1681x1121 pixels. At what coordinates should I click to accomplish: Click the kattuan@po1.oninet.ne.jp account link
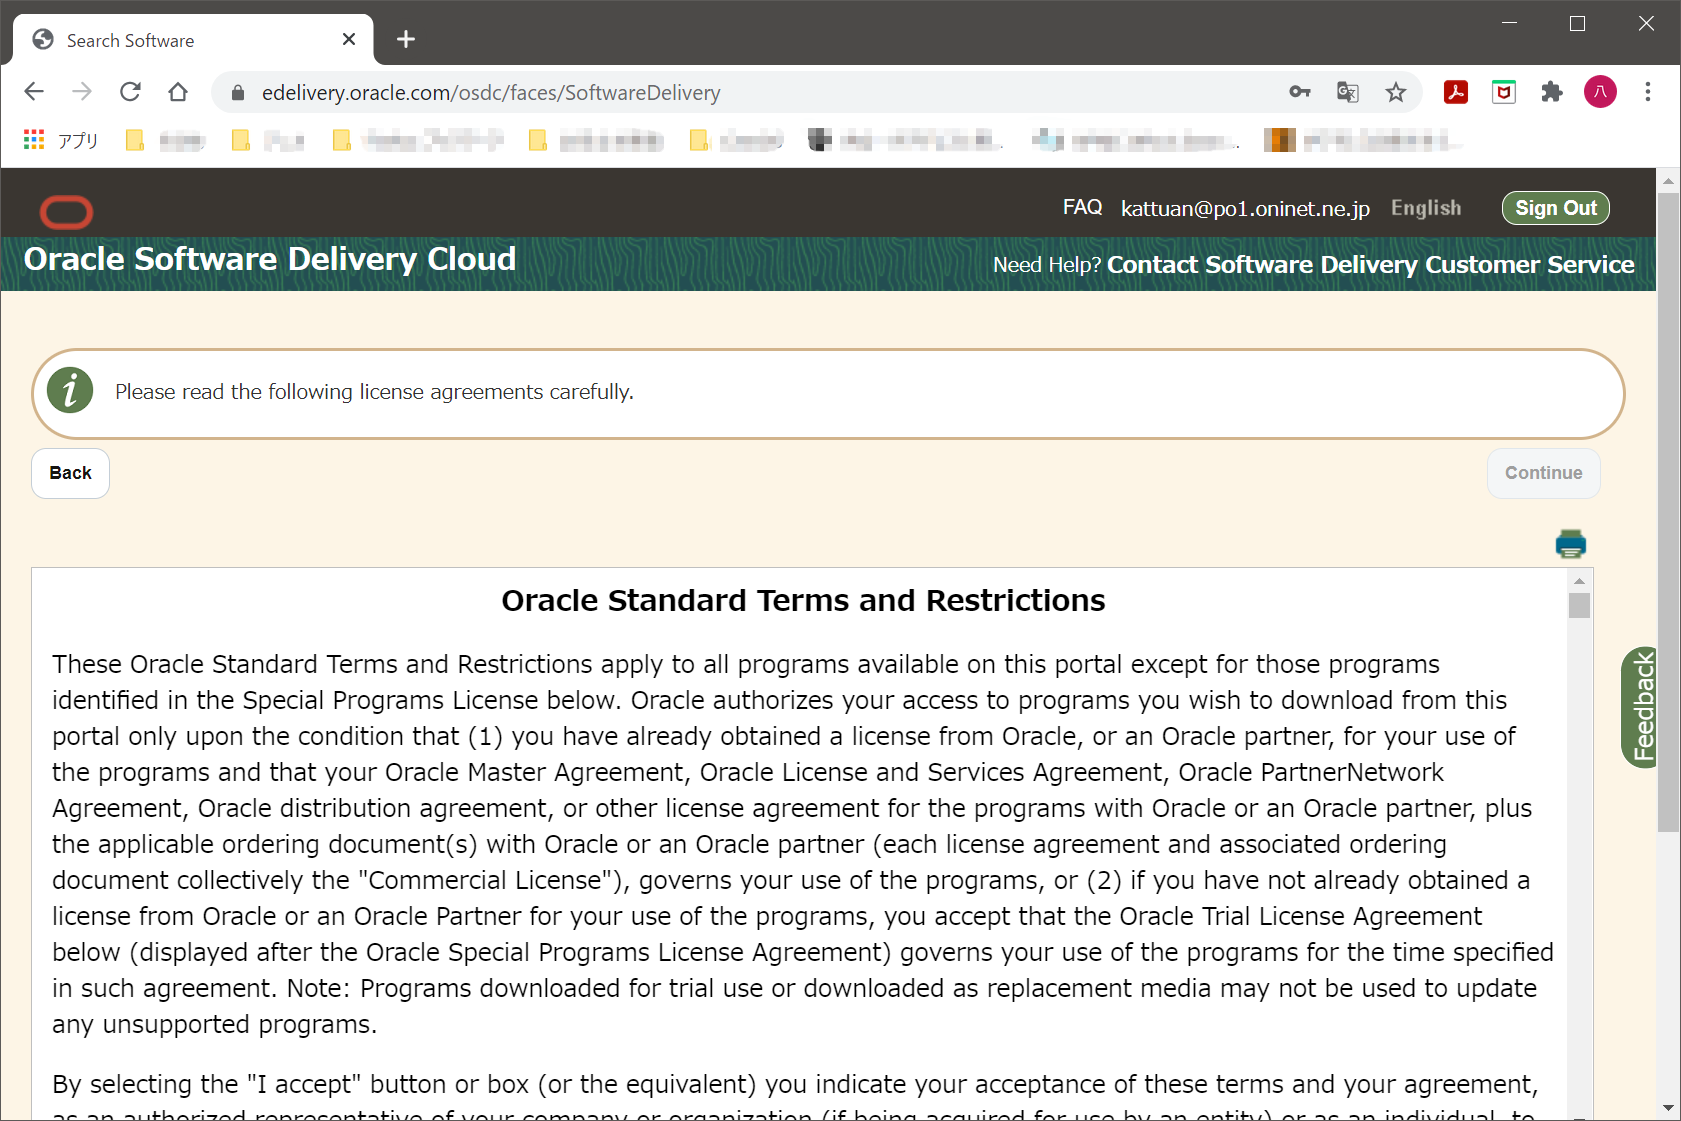[1245, 208]
